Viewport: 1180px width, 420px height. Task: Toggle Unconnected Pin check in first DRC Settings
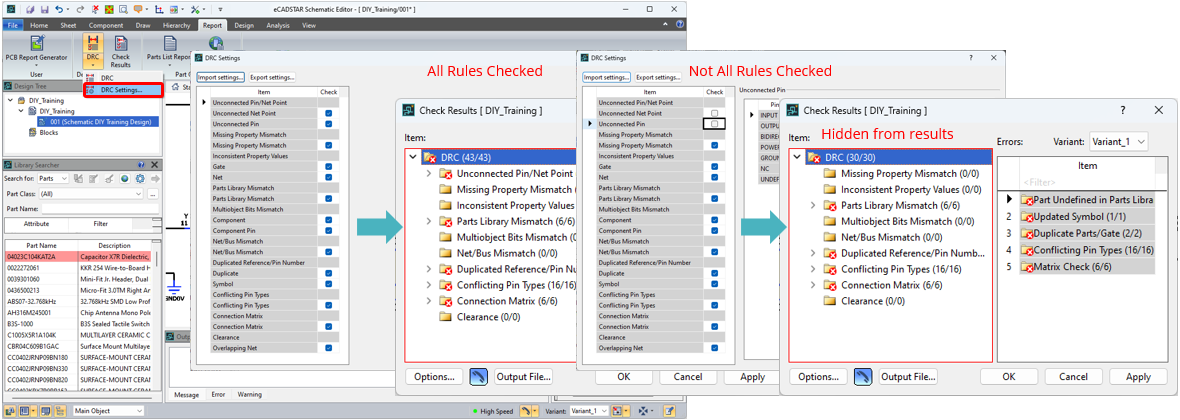[x=328, y=123]
